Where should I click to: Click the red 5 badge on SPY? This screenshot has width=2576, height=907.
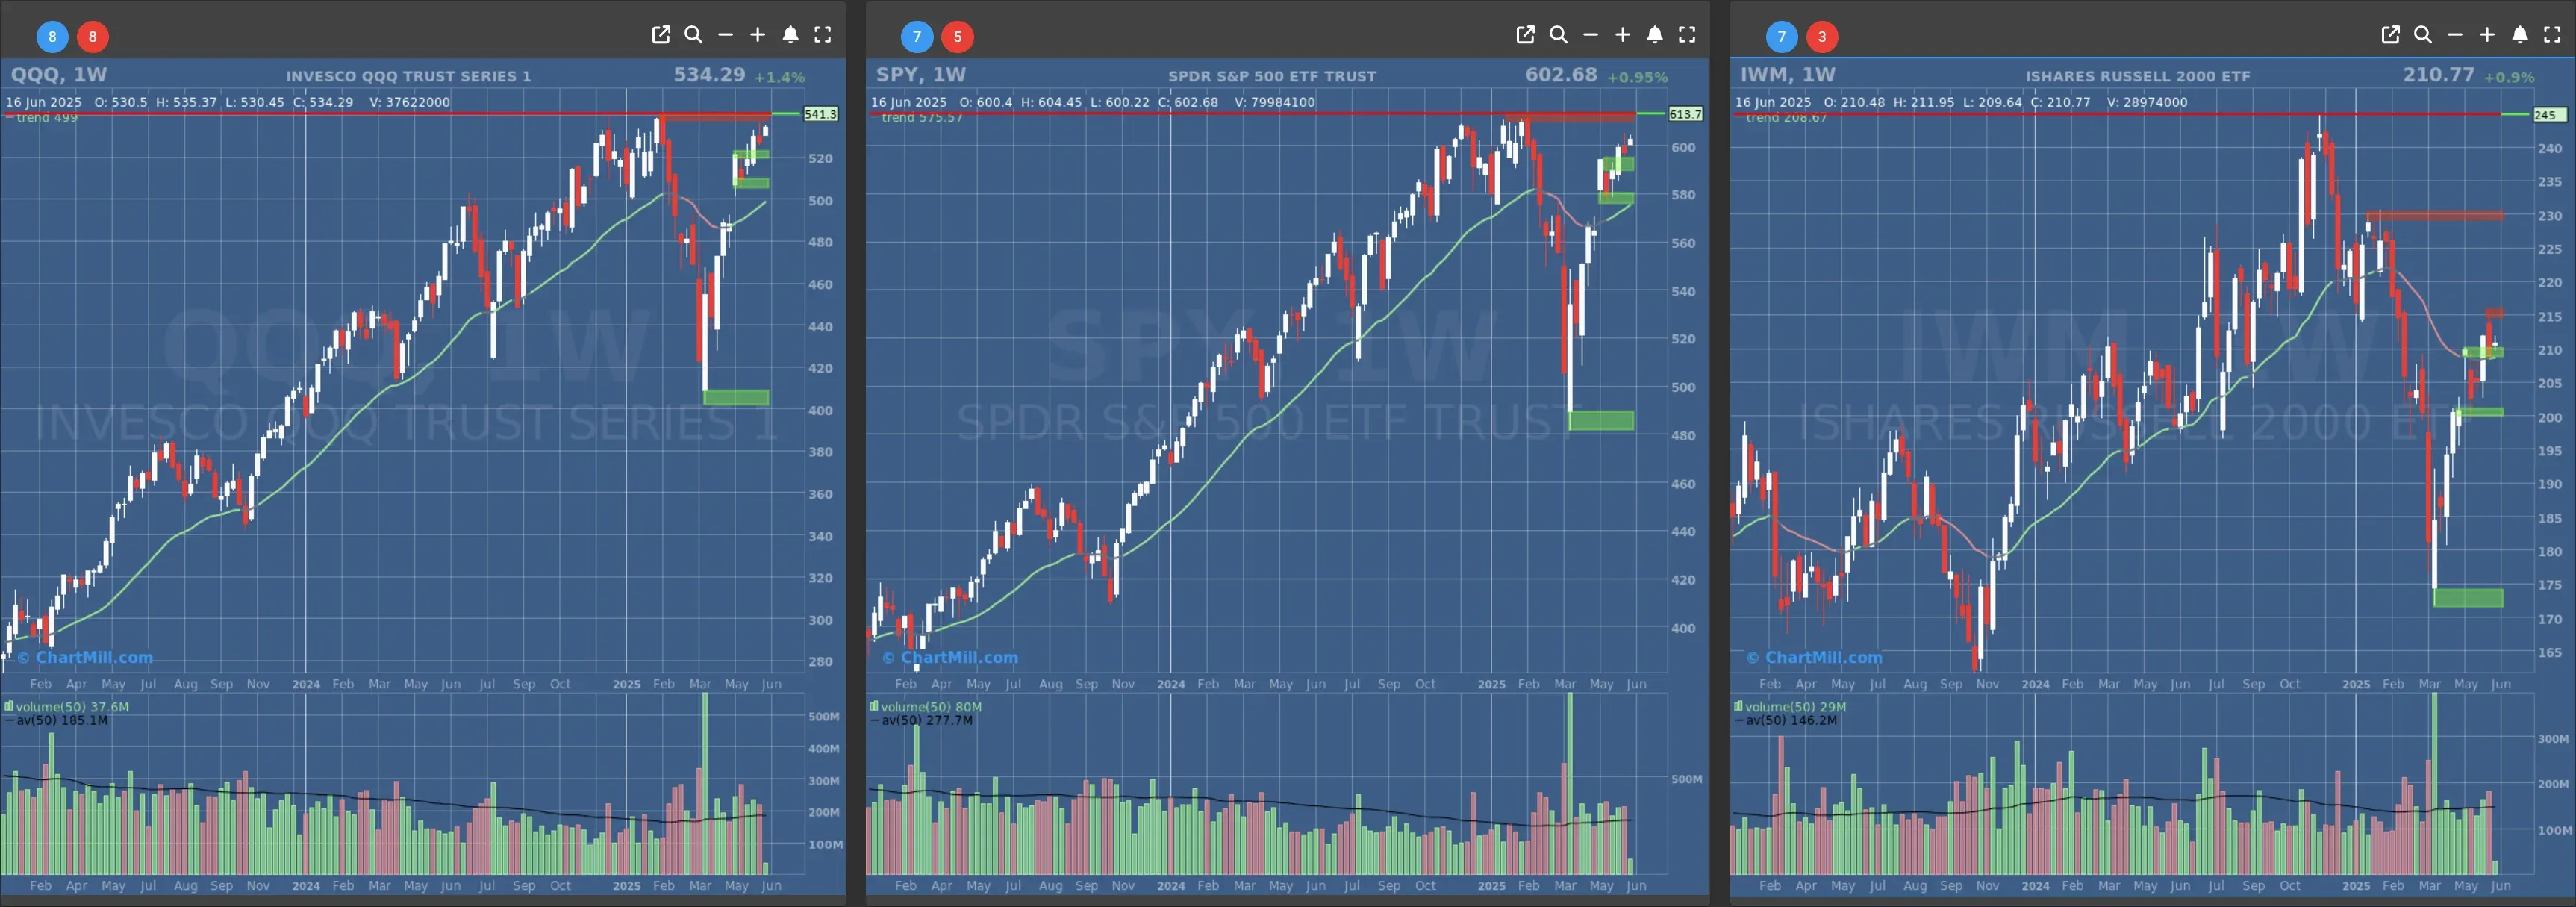pos(957,37)
